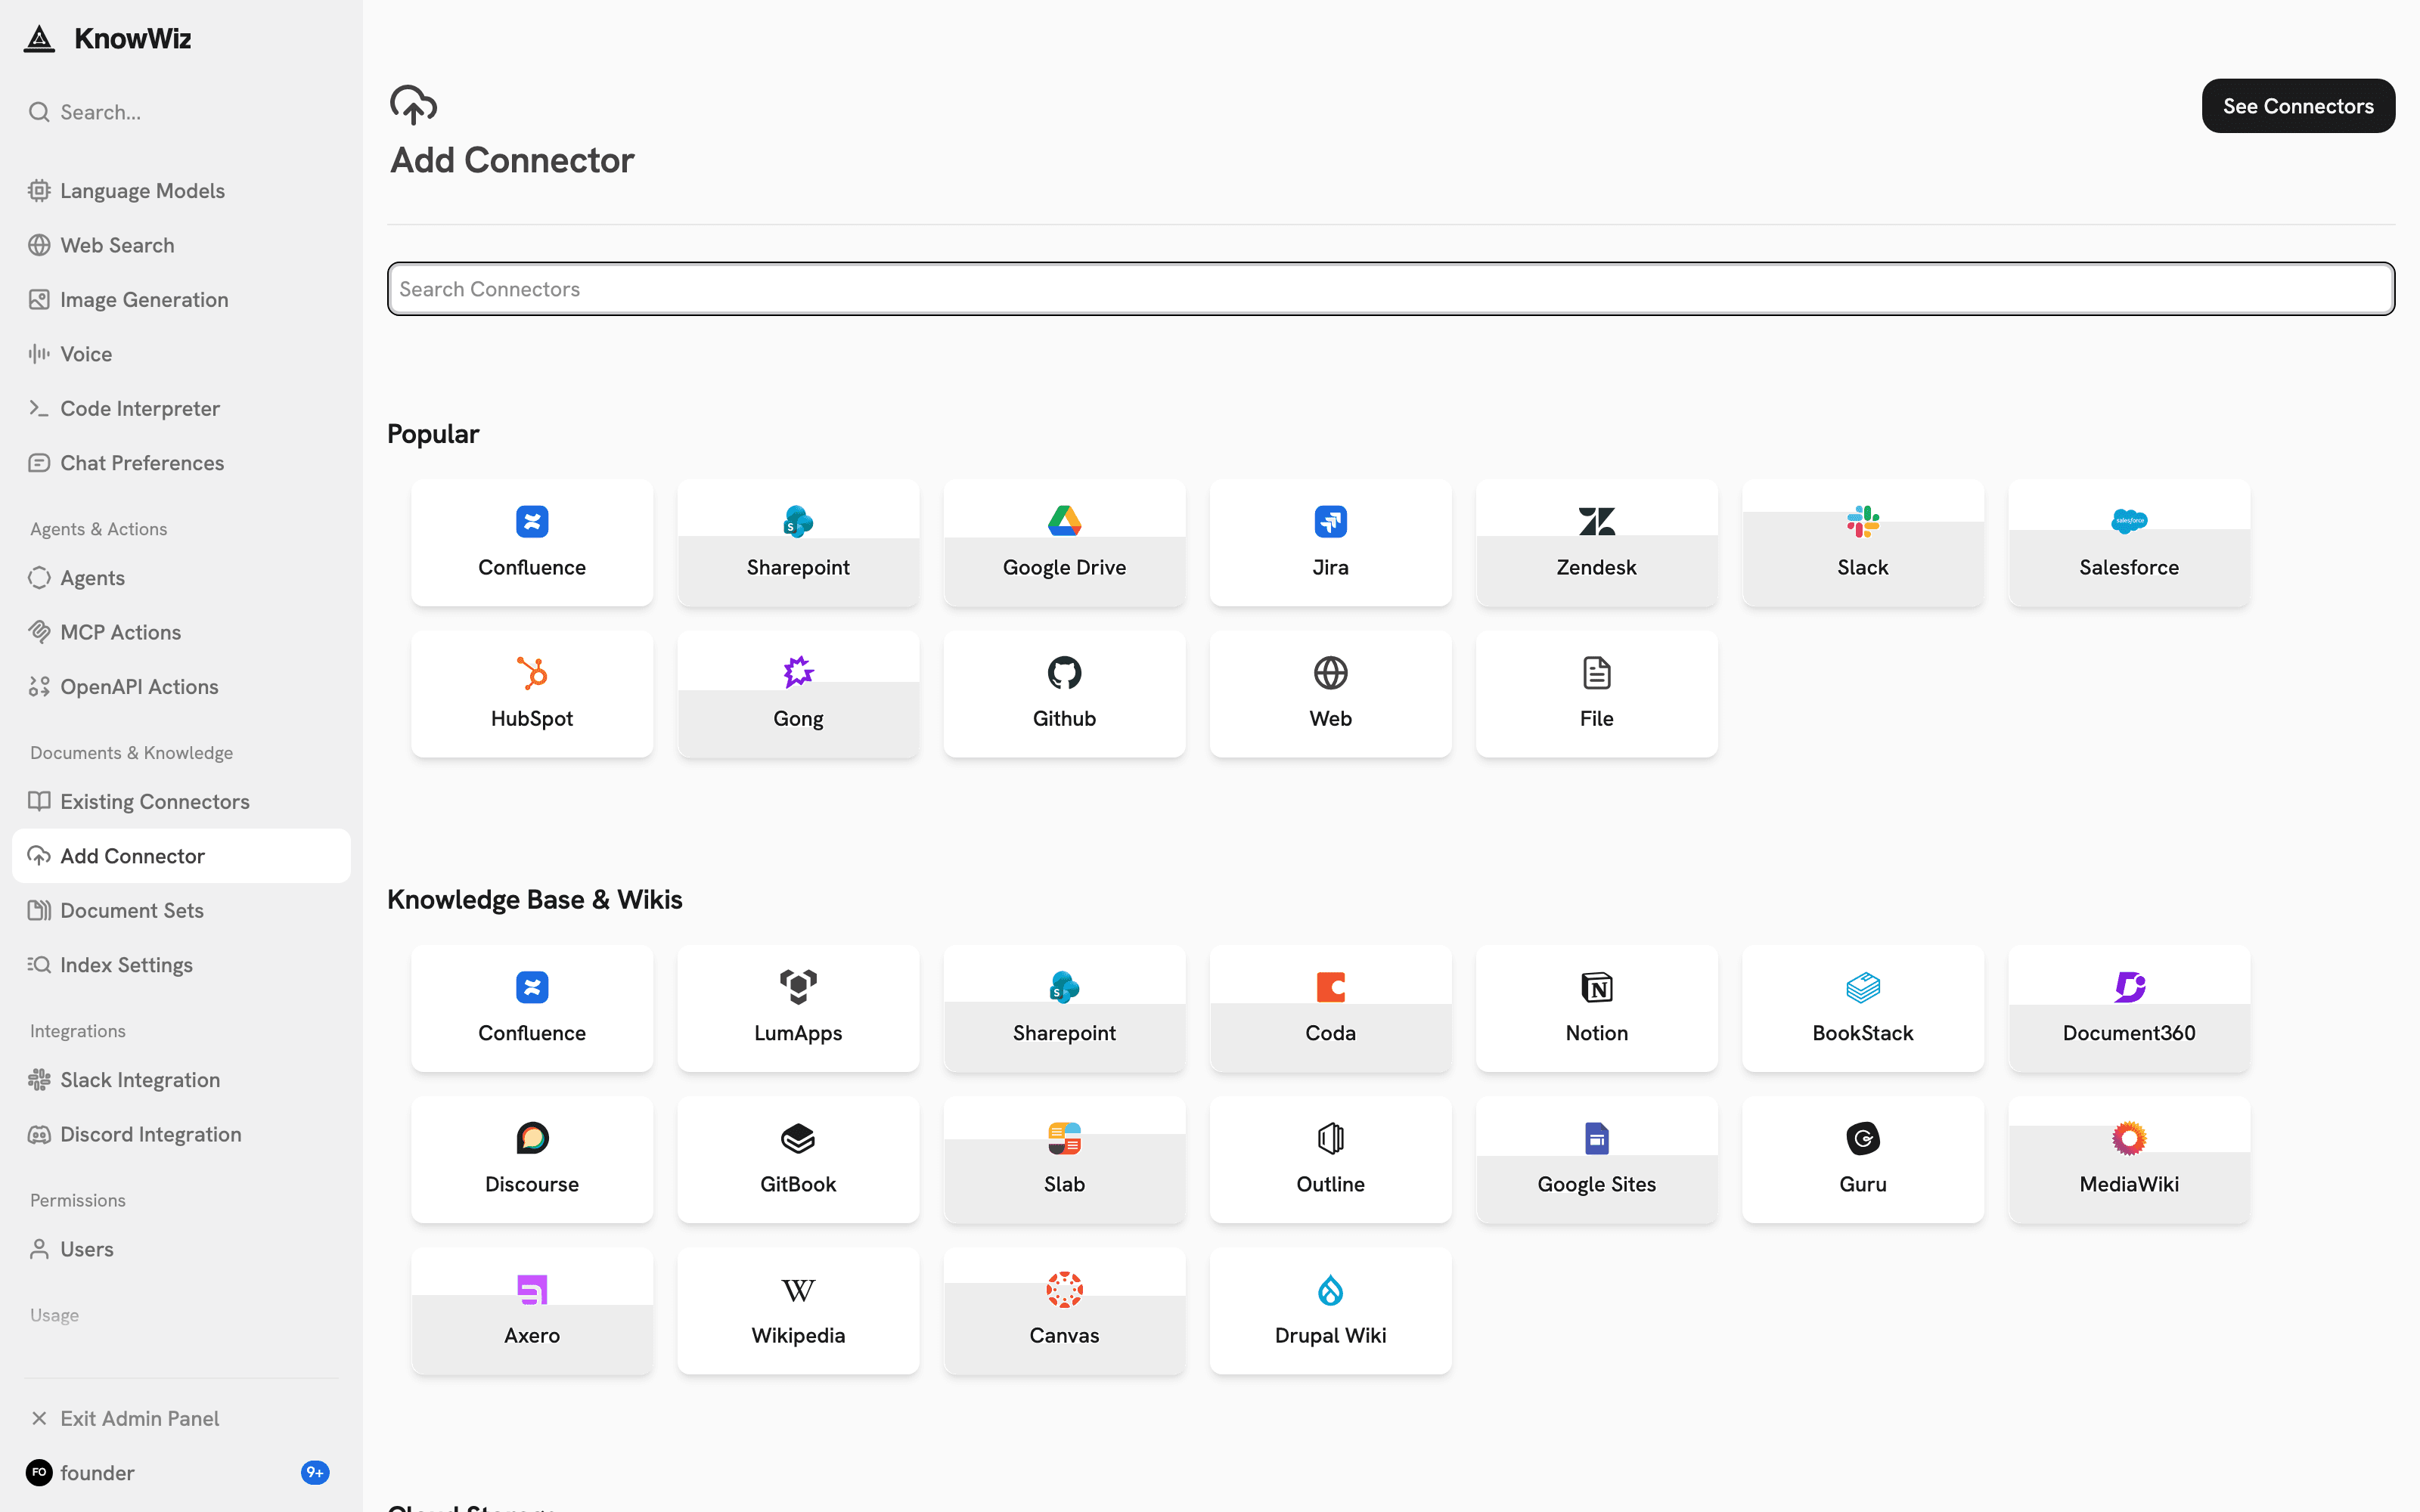Select the Axero connector
The height and width of the screenshot is (1512, 2420).
coord(532,1310)
